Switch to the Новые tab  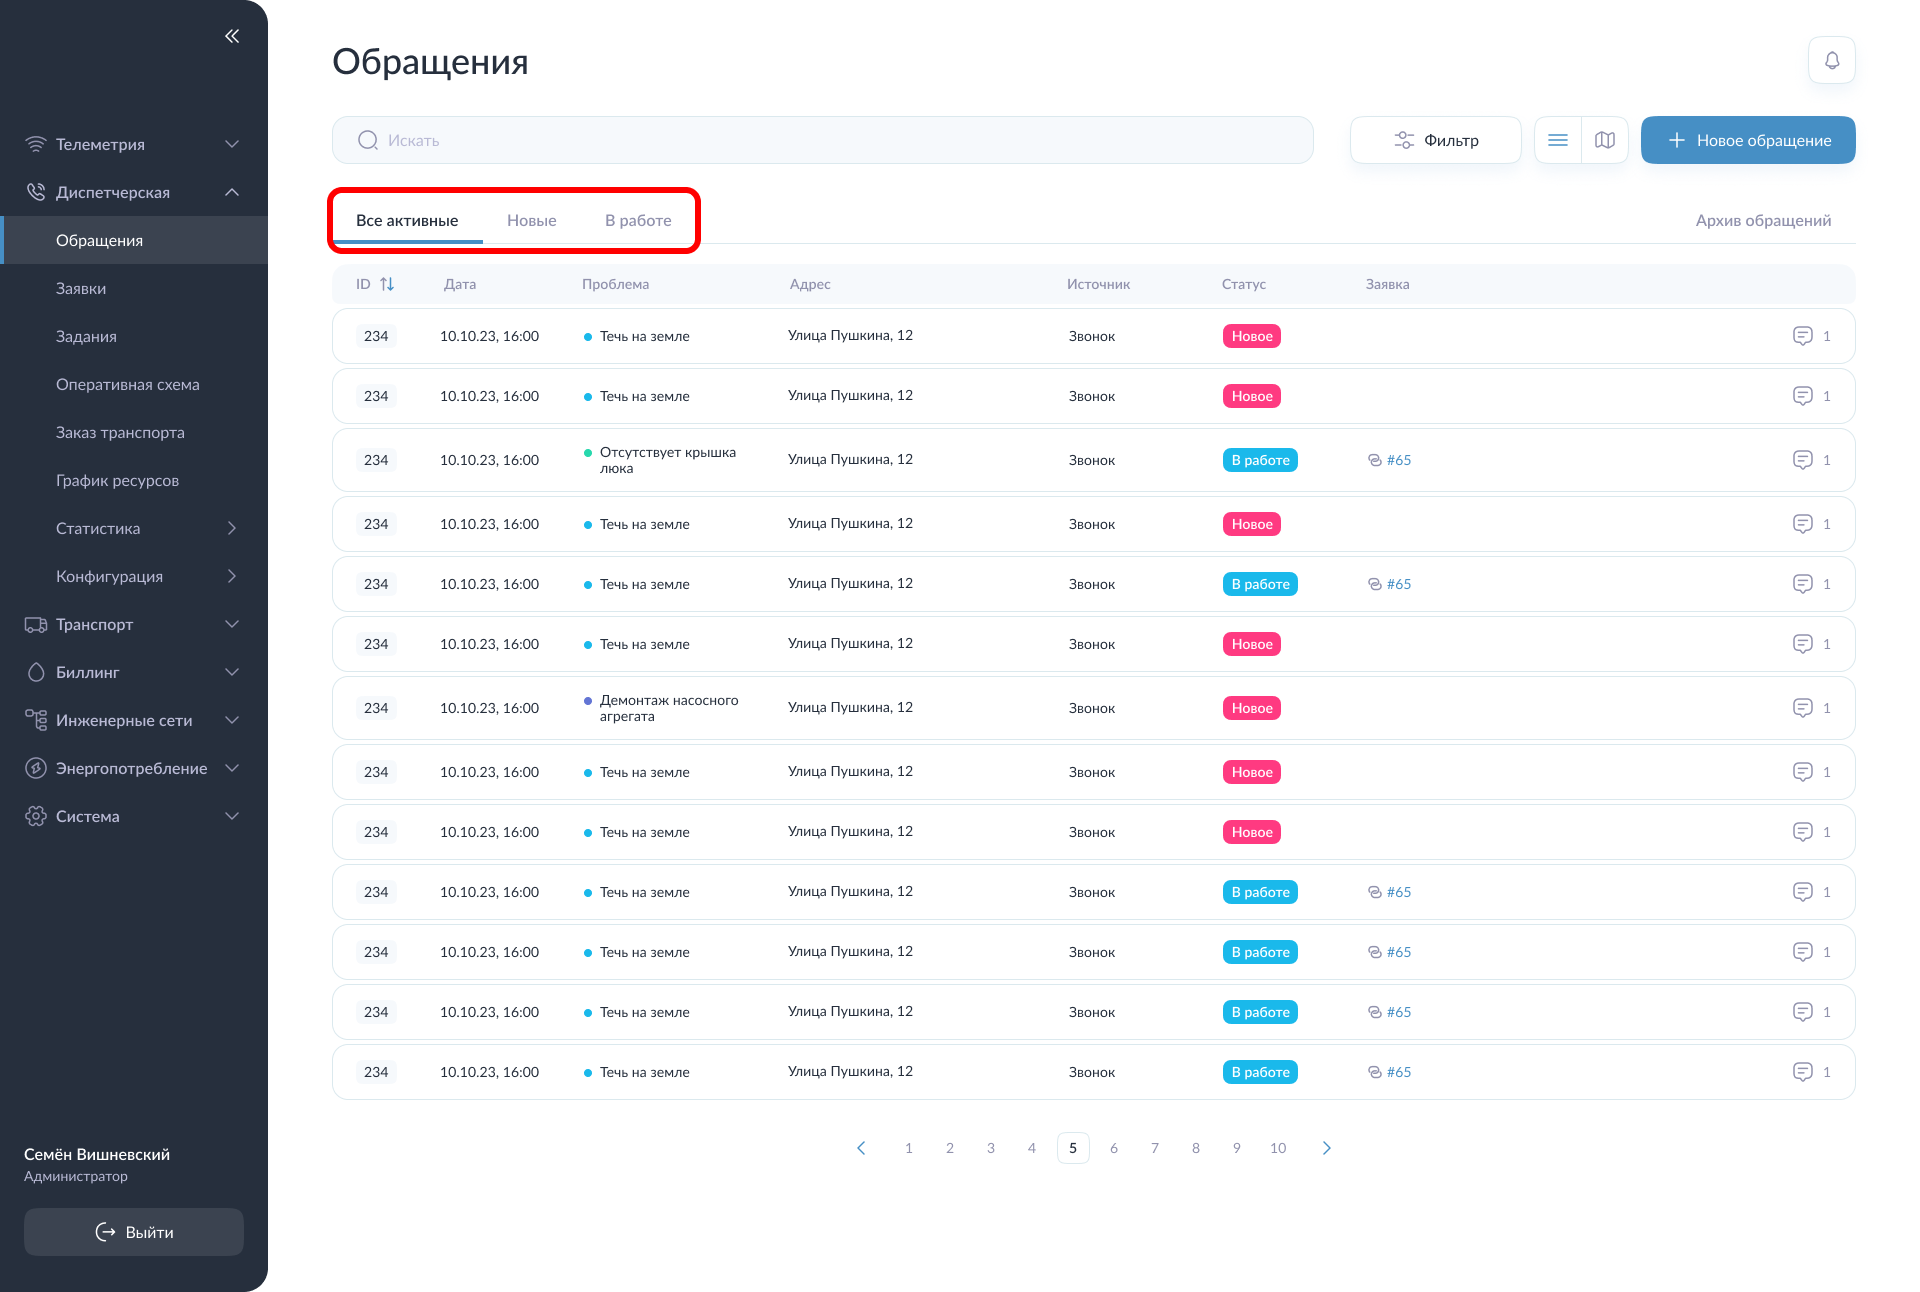[531, 220]
